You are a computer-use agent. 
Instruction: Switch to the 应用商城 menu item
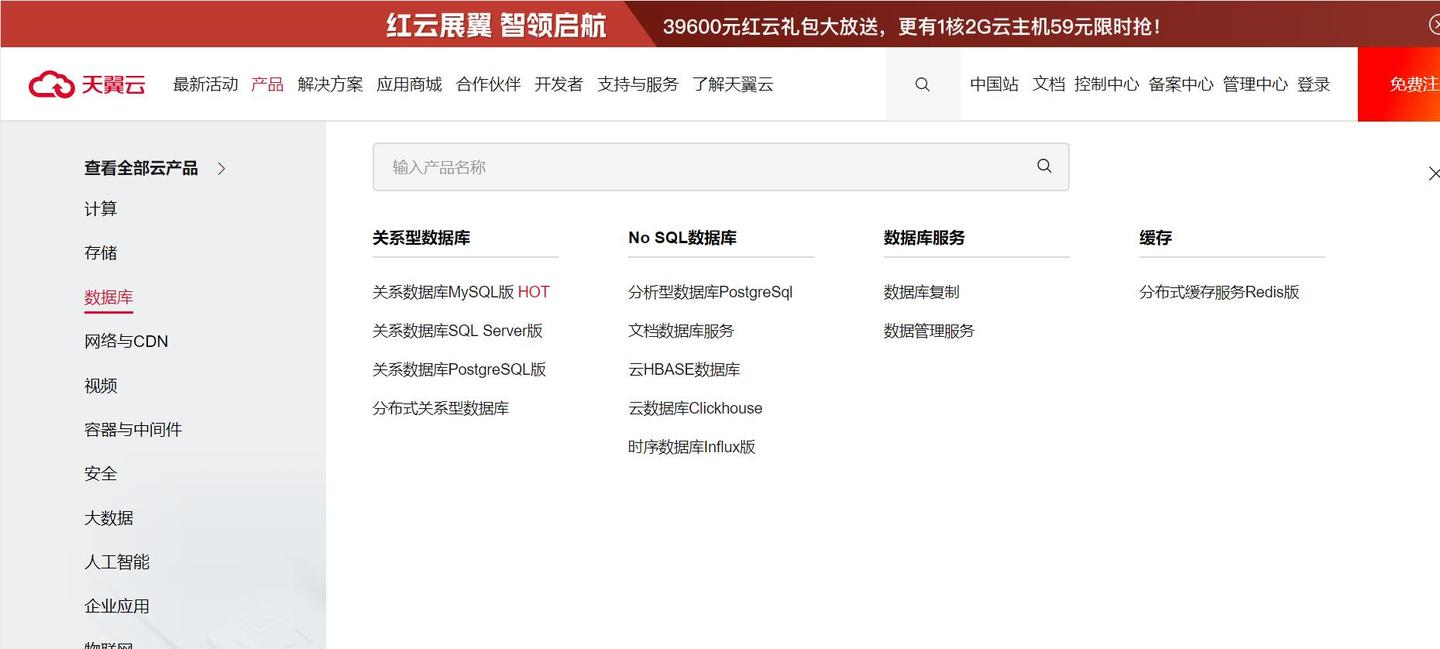(x=409, y=84)
